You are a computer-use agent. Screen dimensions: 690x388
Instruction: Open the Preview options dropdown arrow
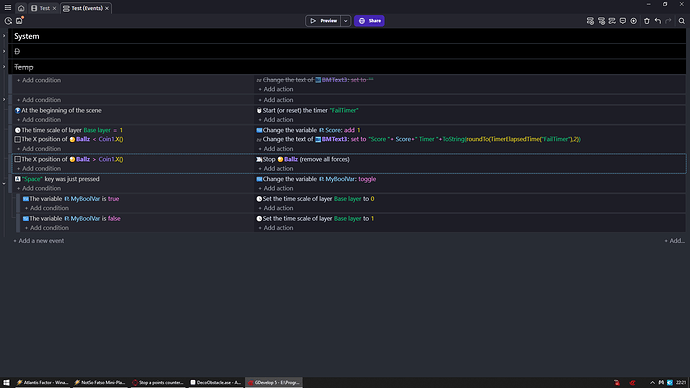click(345, 21)
